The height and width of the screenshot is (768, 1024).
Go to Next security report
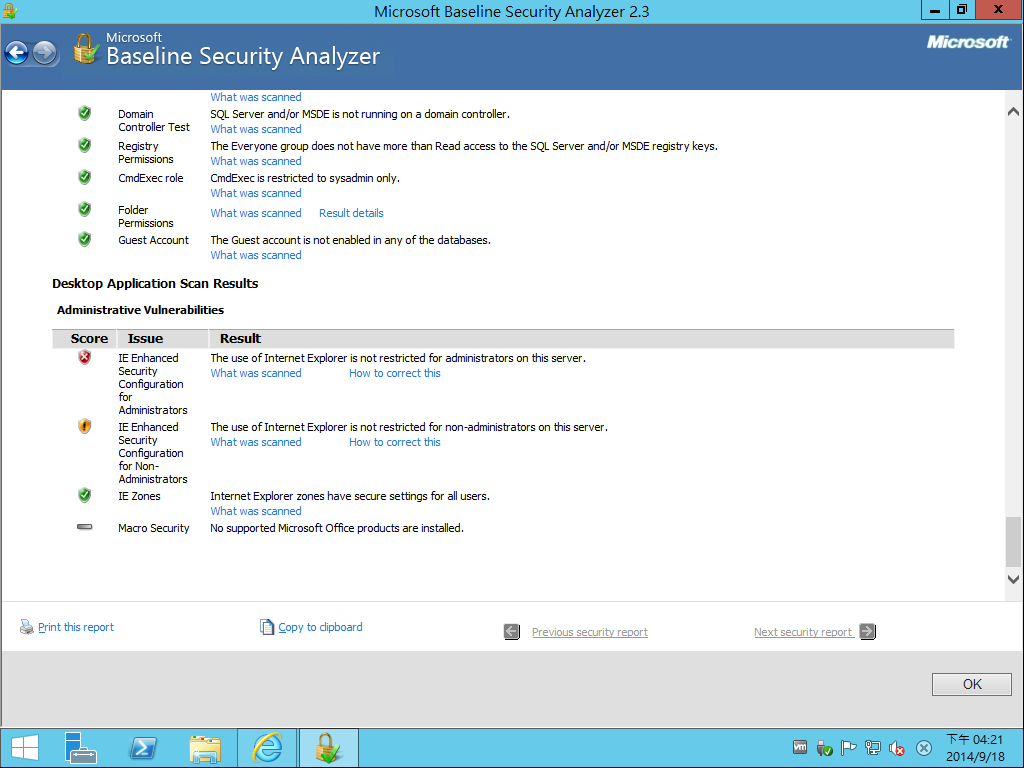click(x=803, y=632)
